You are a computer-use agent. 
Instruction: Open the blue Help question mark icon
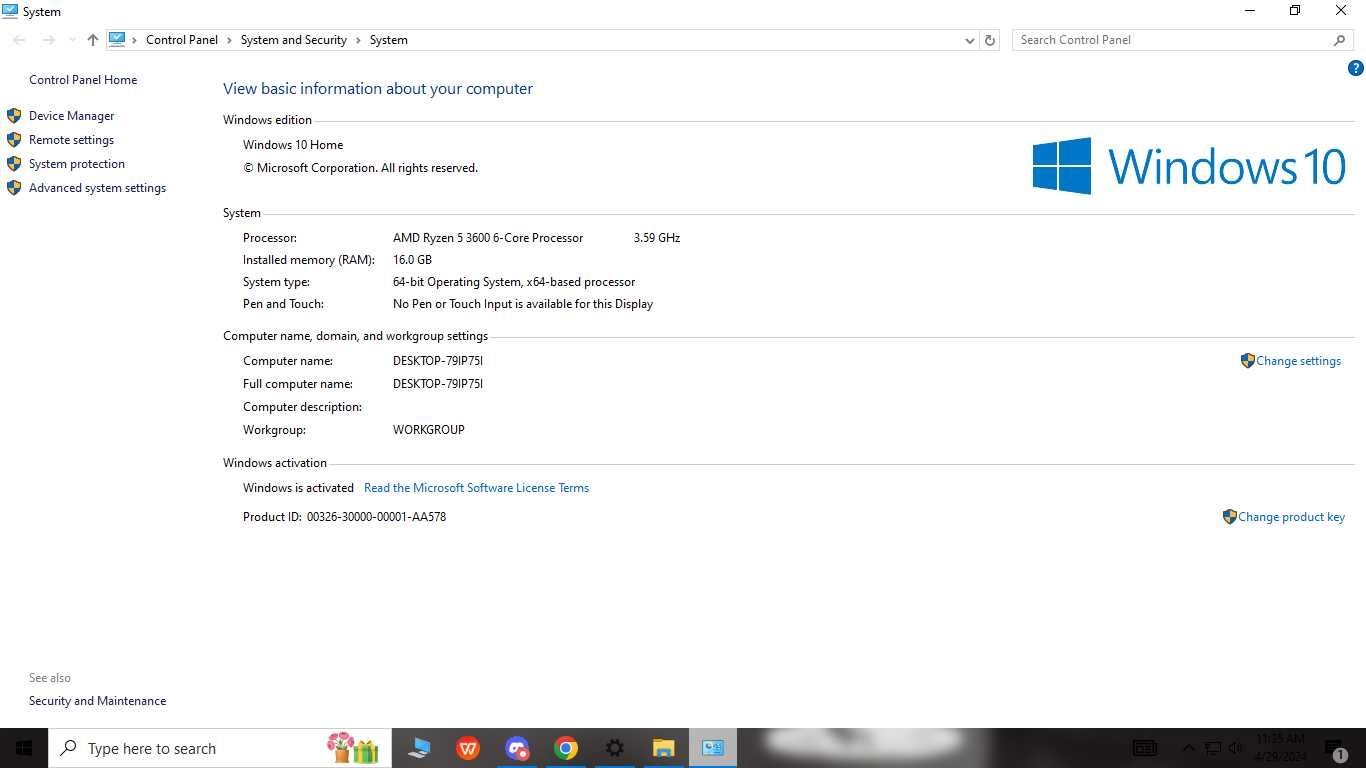pos(1356,69)
